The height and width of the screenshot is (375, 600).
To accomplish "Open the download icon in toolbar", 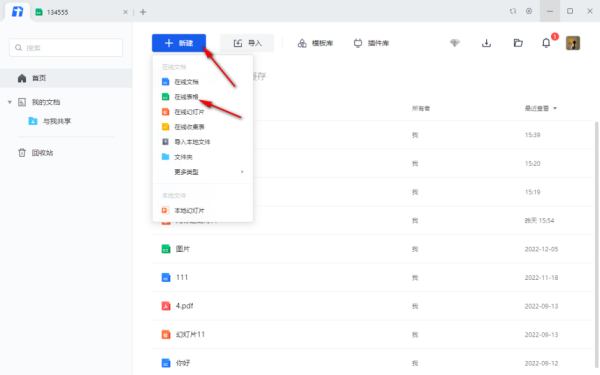I will pos(486,43).
